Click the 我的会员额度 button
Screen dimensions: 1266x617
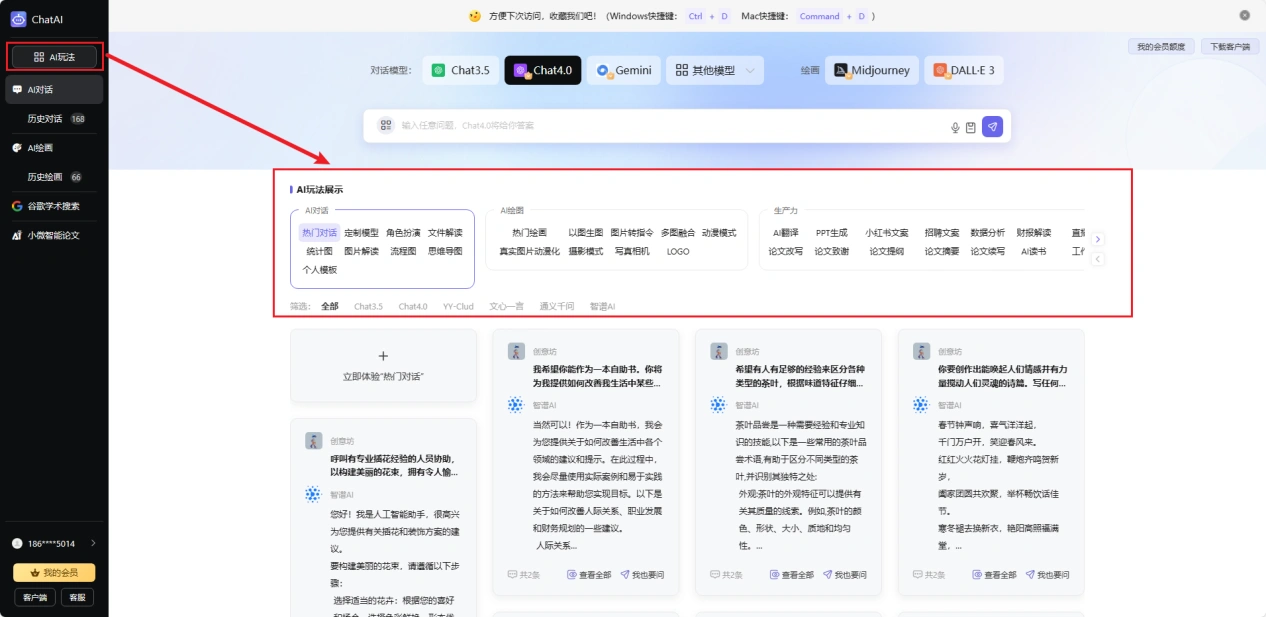coord(1161,47)
